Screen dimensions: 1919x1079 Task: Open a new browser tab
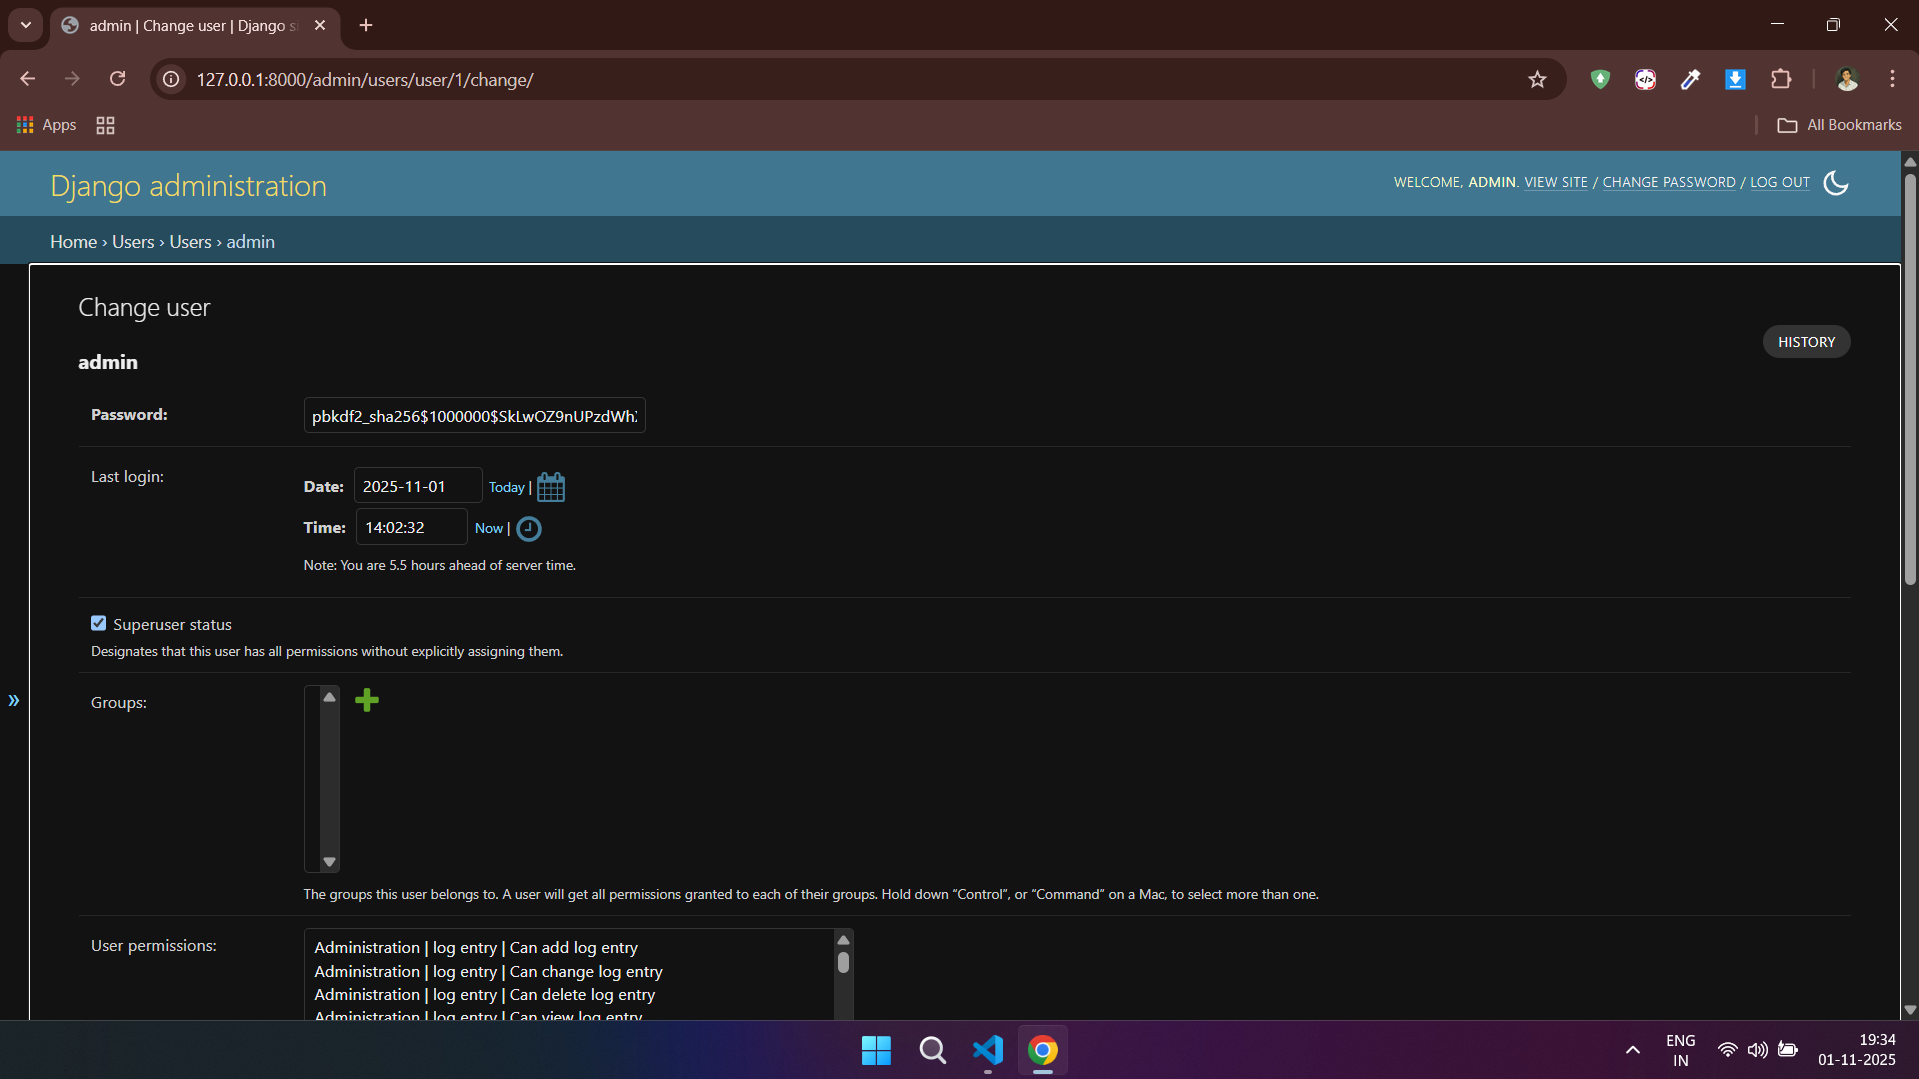coord(366,25)
